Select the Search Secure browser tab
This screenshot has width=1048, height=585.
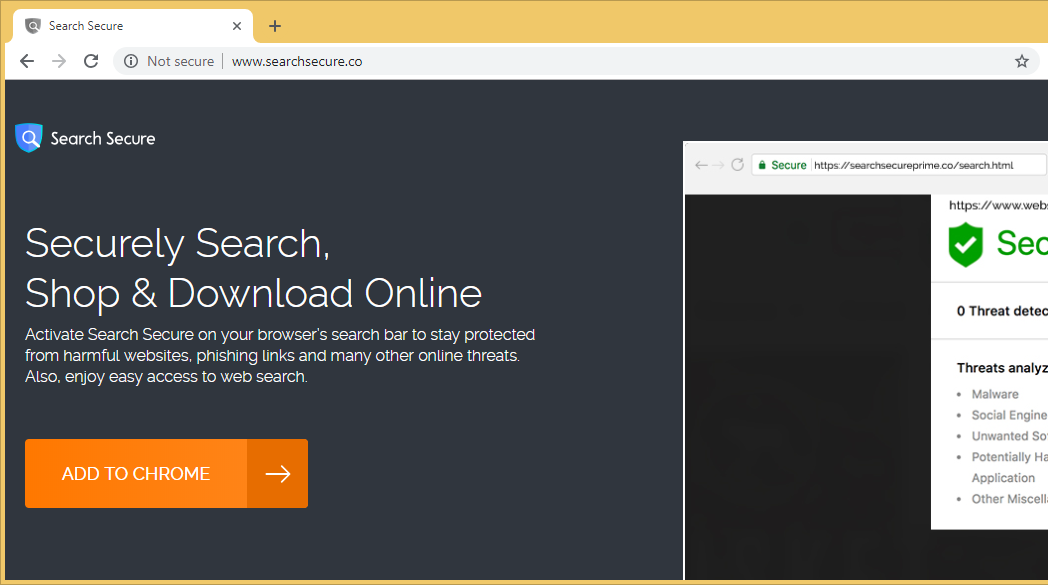coord(120,26)
